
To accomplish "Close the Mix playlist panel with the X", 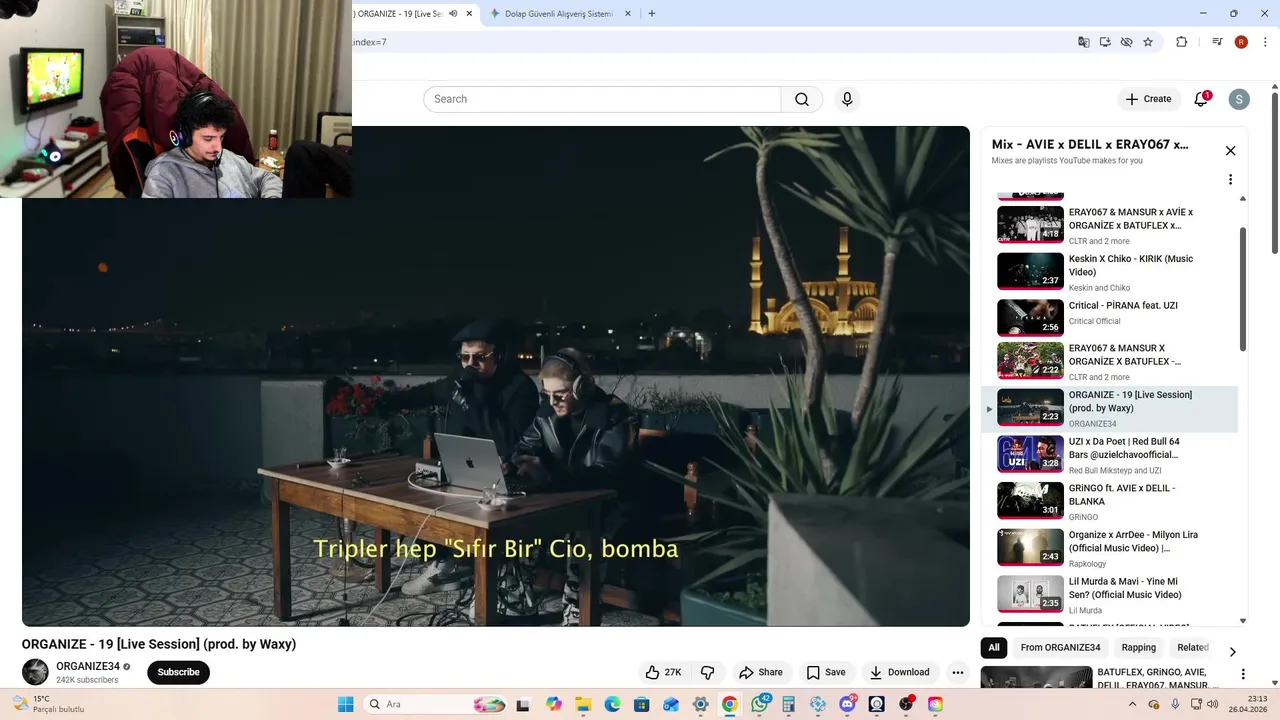I will [x=1230, y=151].
